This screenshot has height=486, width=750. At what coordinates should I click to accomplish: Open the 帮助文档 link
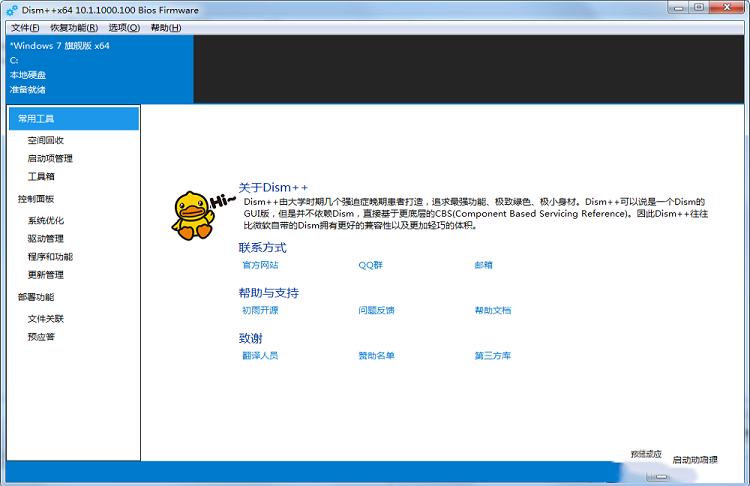tap(493, 310)
